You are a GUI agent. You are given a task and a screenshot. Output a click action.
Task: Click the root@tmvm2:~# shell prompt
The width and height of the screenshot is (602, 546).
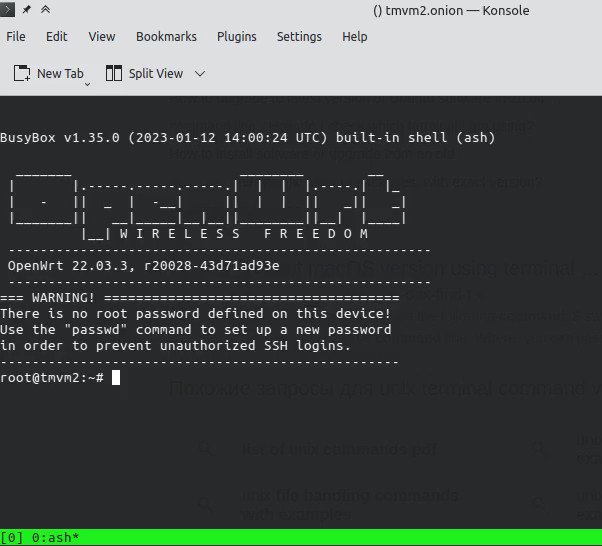pyautogui.click(x=52, y=378)
